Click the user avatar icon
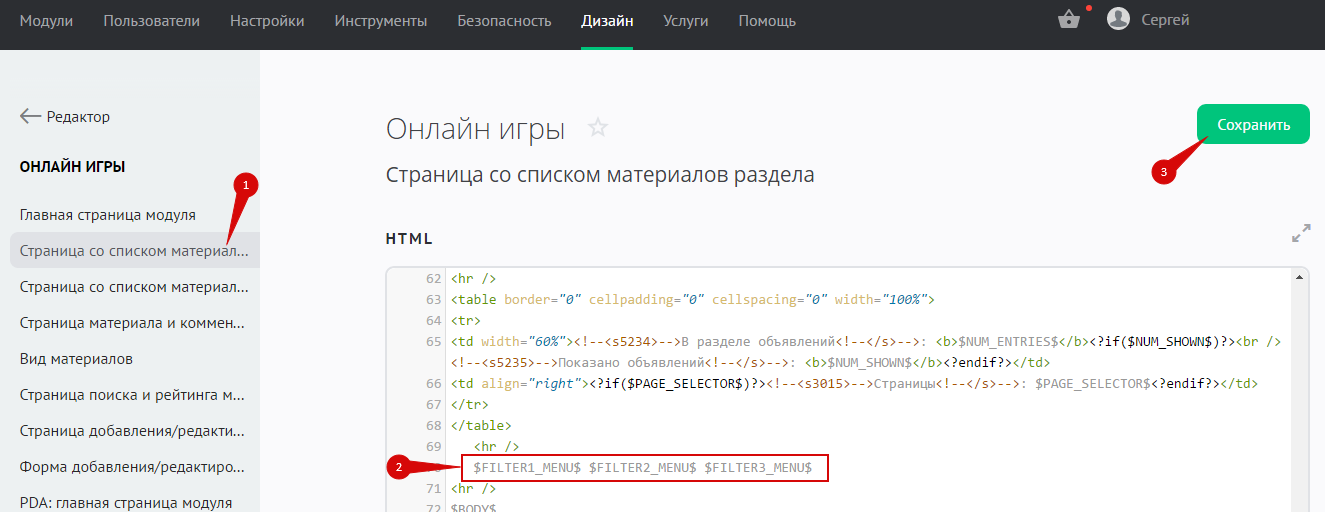This screenshot has width=1325, height=512. pos(1118,20)
